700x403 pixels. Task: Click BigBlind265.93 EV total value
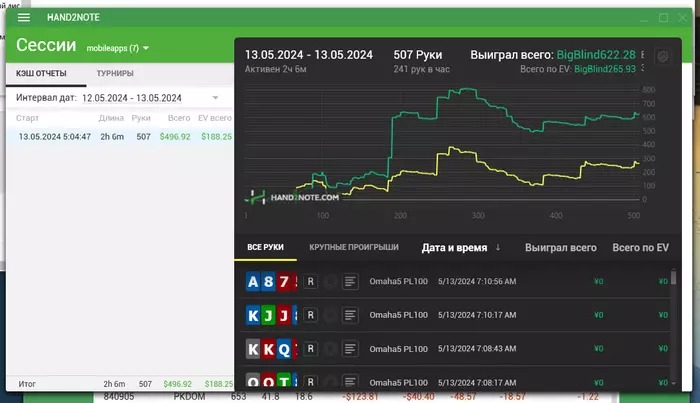pos(605,69)
